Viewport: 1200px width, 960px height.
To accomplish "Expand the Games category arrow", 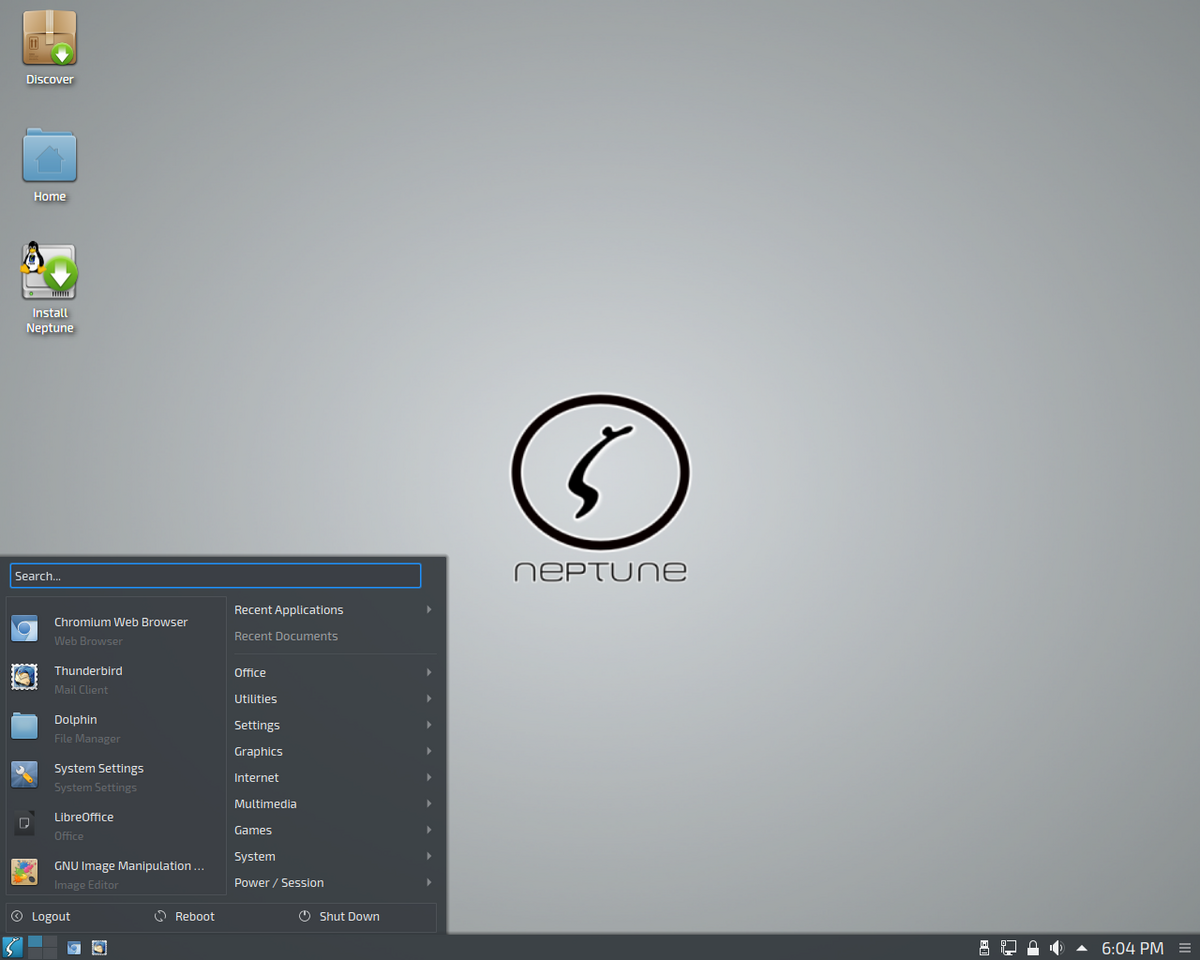I will pyautogui.click(x=429, y=830).
